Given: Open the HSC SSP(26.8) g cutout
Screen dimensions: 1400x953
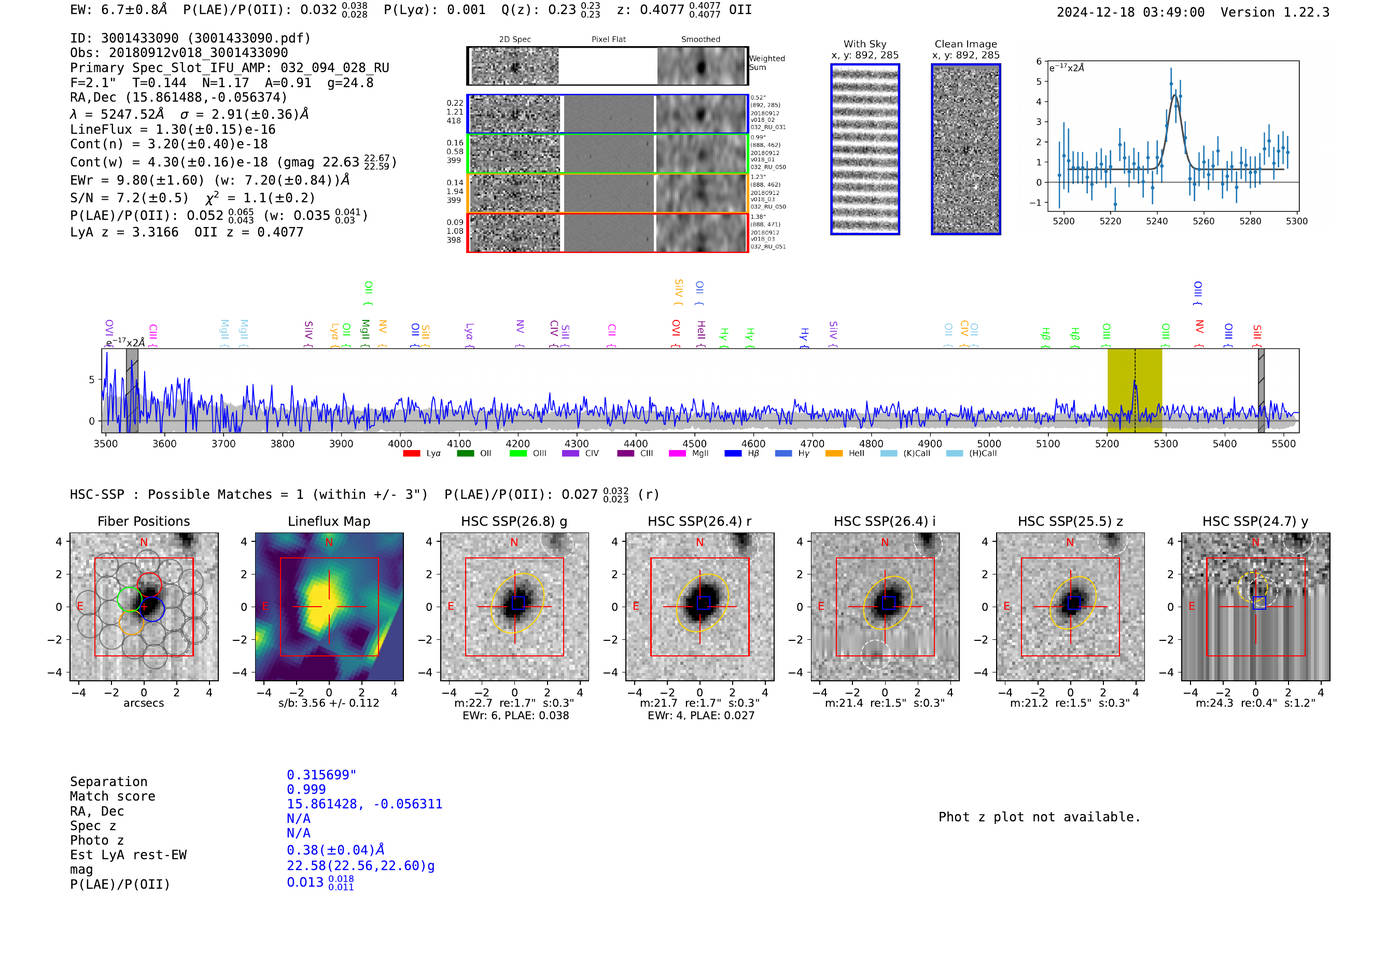Looking at the screenshot, I should 514,607.
